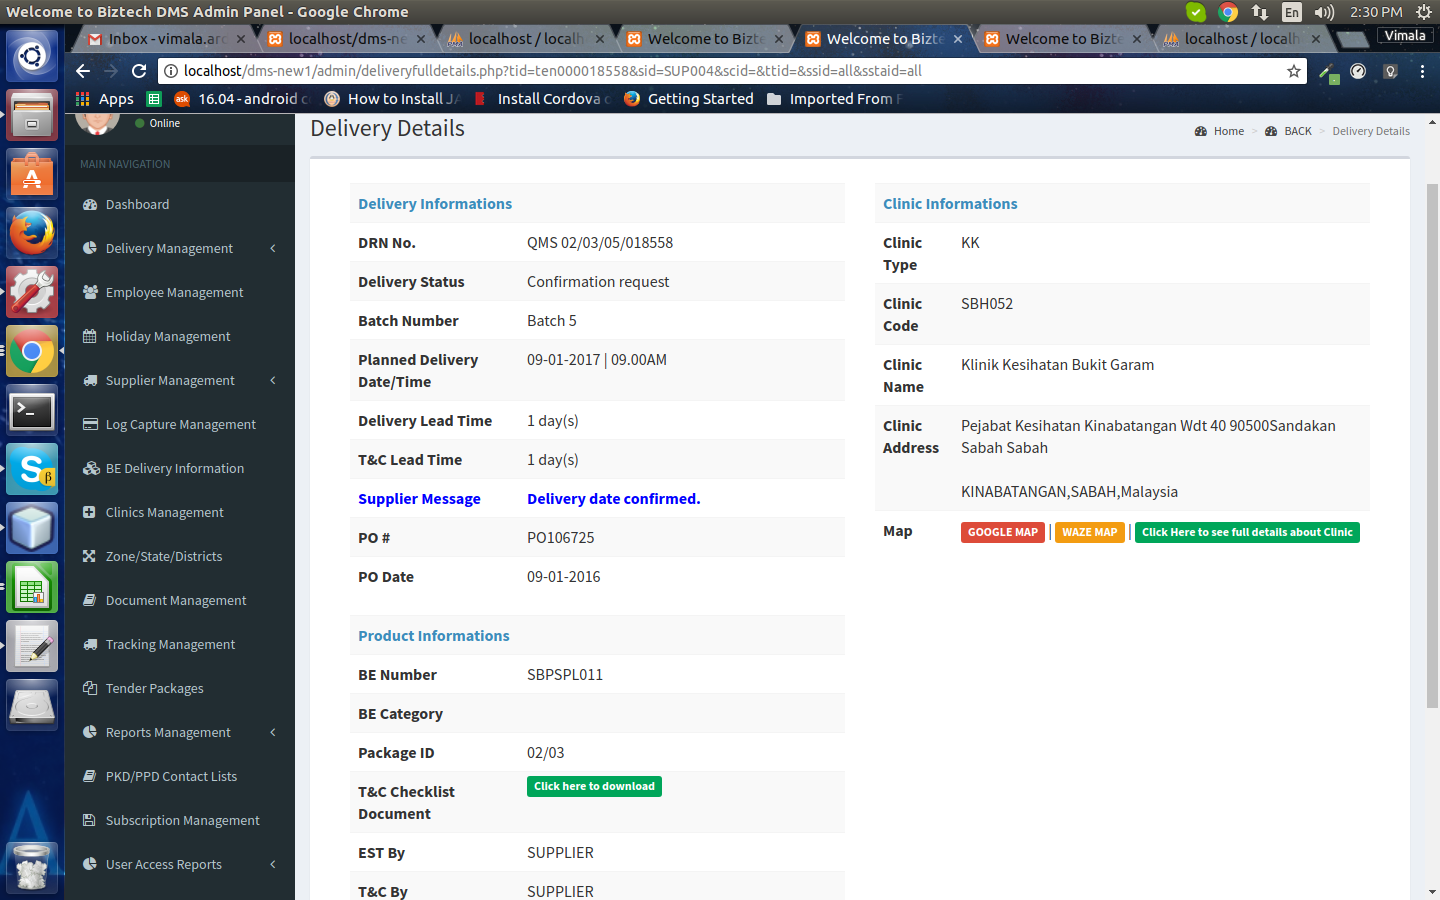Reload the page with browser refresh
Viewport: 1440px width, 900px height.
tap(139, 71)
